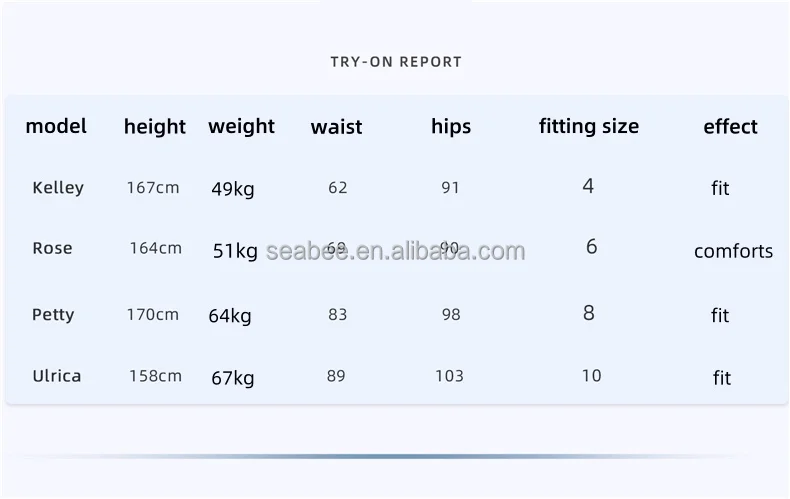
Task: Click the hips column header
Action: tap(451, 127)
